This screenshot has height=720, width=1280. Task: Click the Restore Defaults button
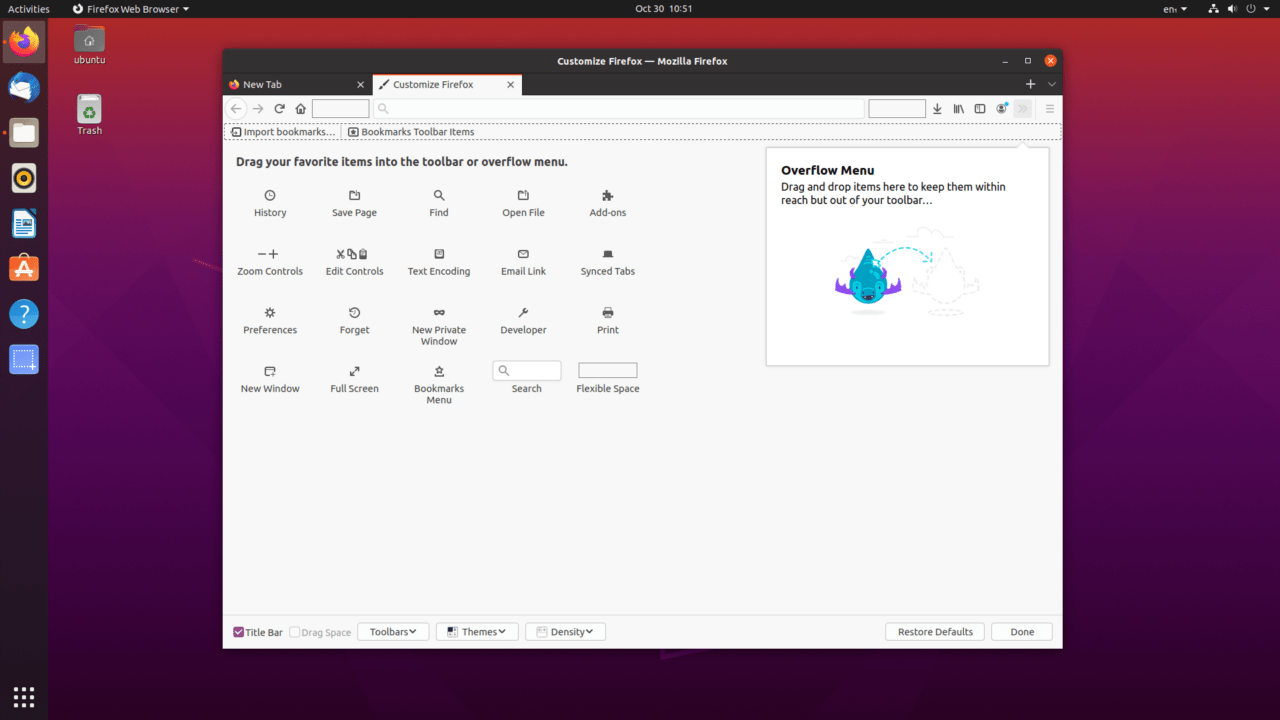pyautogui.click(x=935, y=632)
